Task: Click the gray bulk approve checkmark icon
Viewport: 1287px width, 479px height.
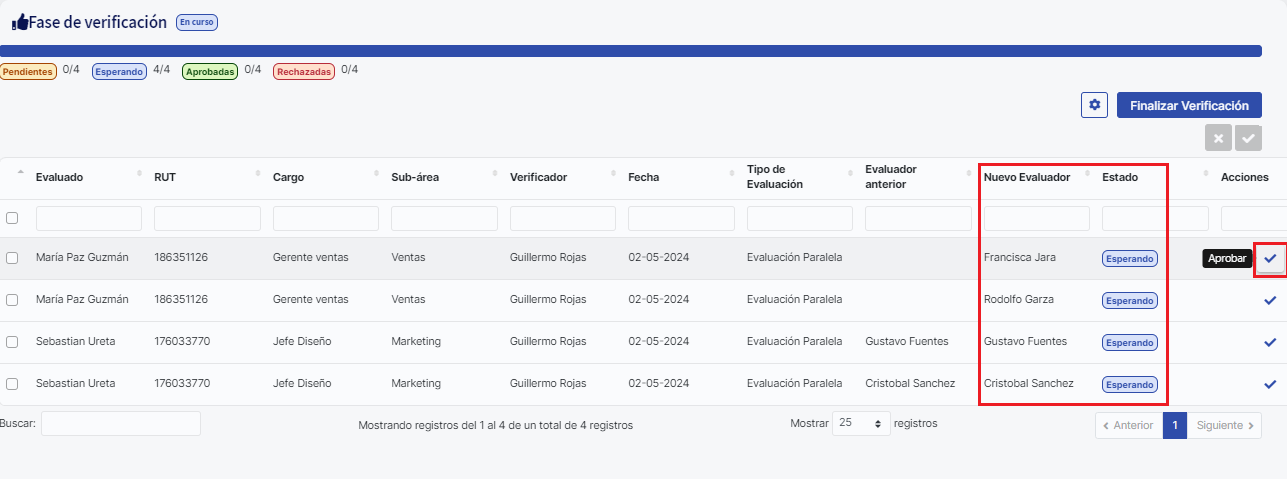Action: tap(1248, 139)
